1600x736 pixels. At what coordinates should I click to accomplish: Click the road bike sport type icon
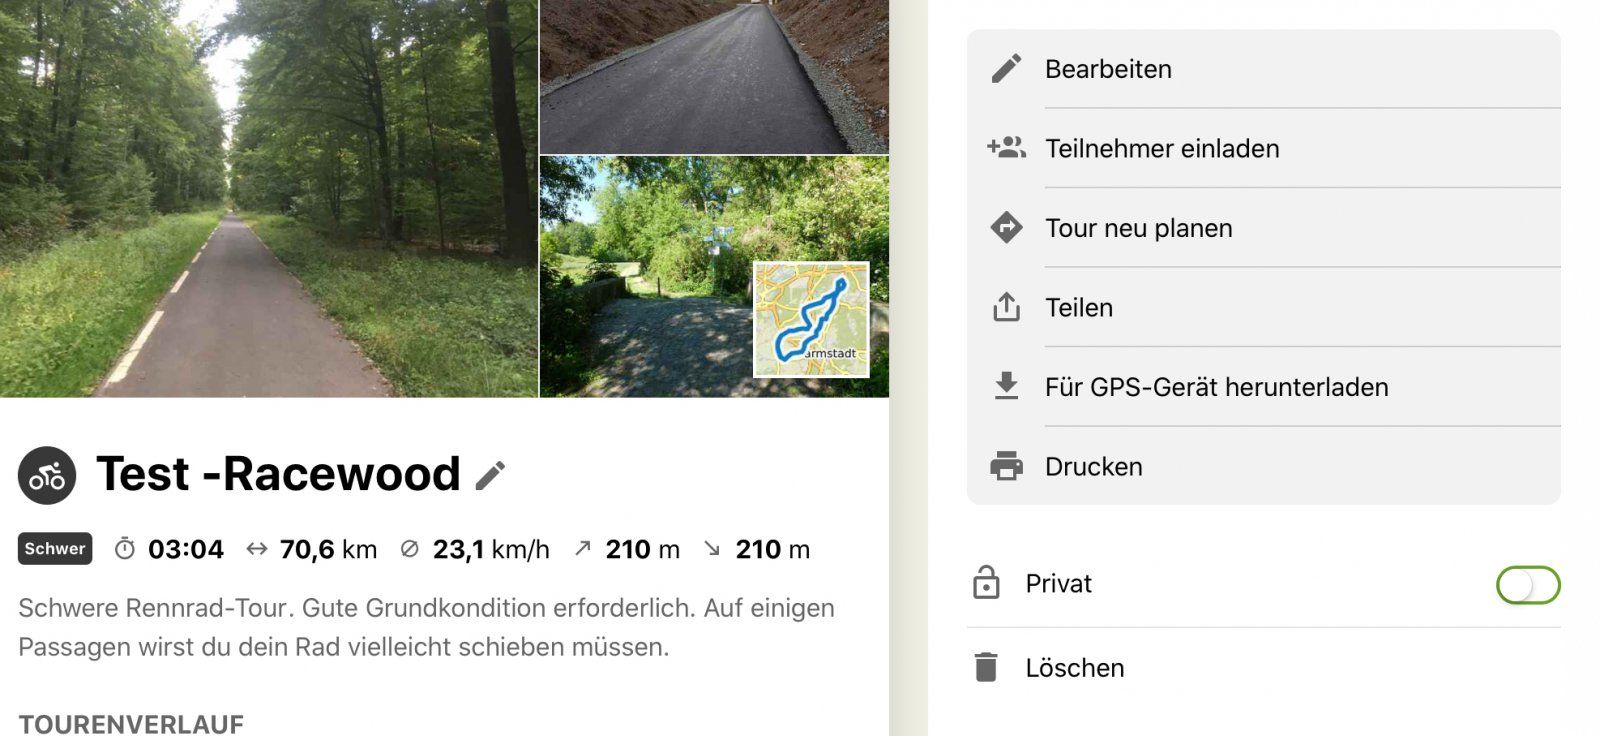click(47, 475)
